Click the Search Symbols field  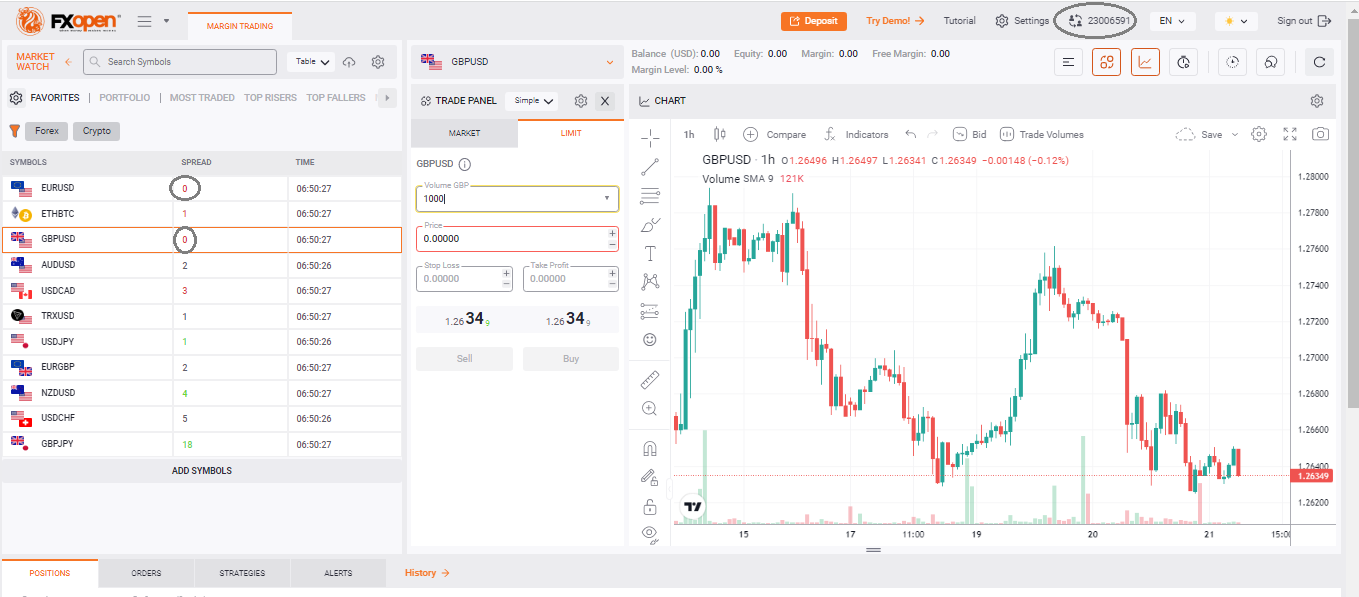tap(180, 62)
